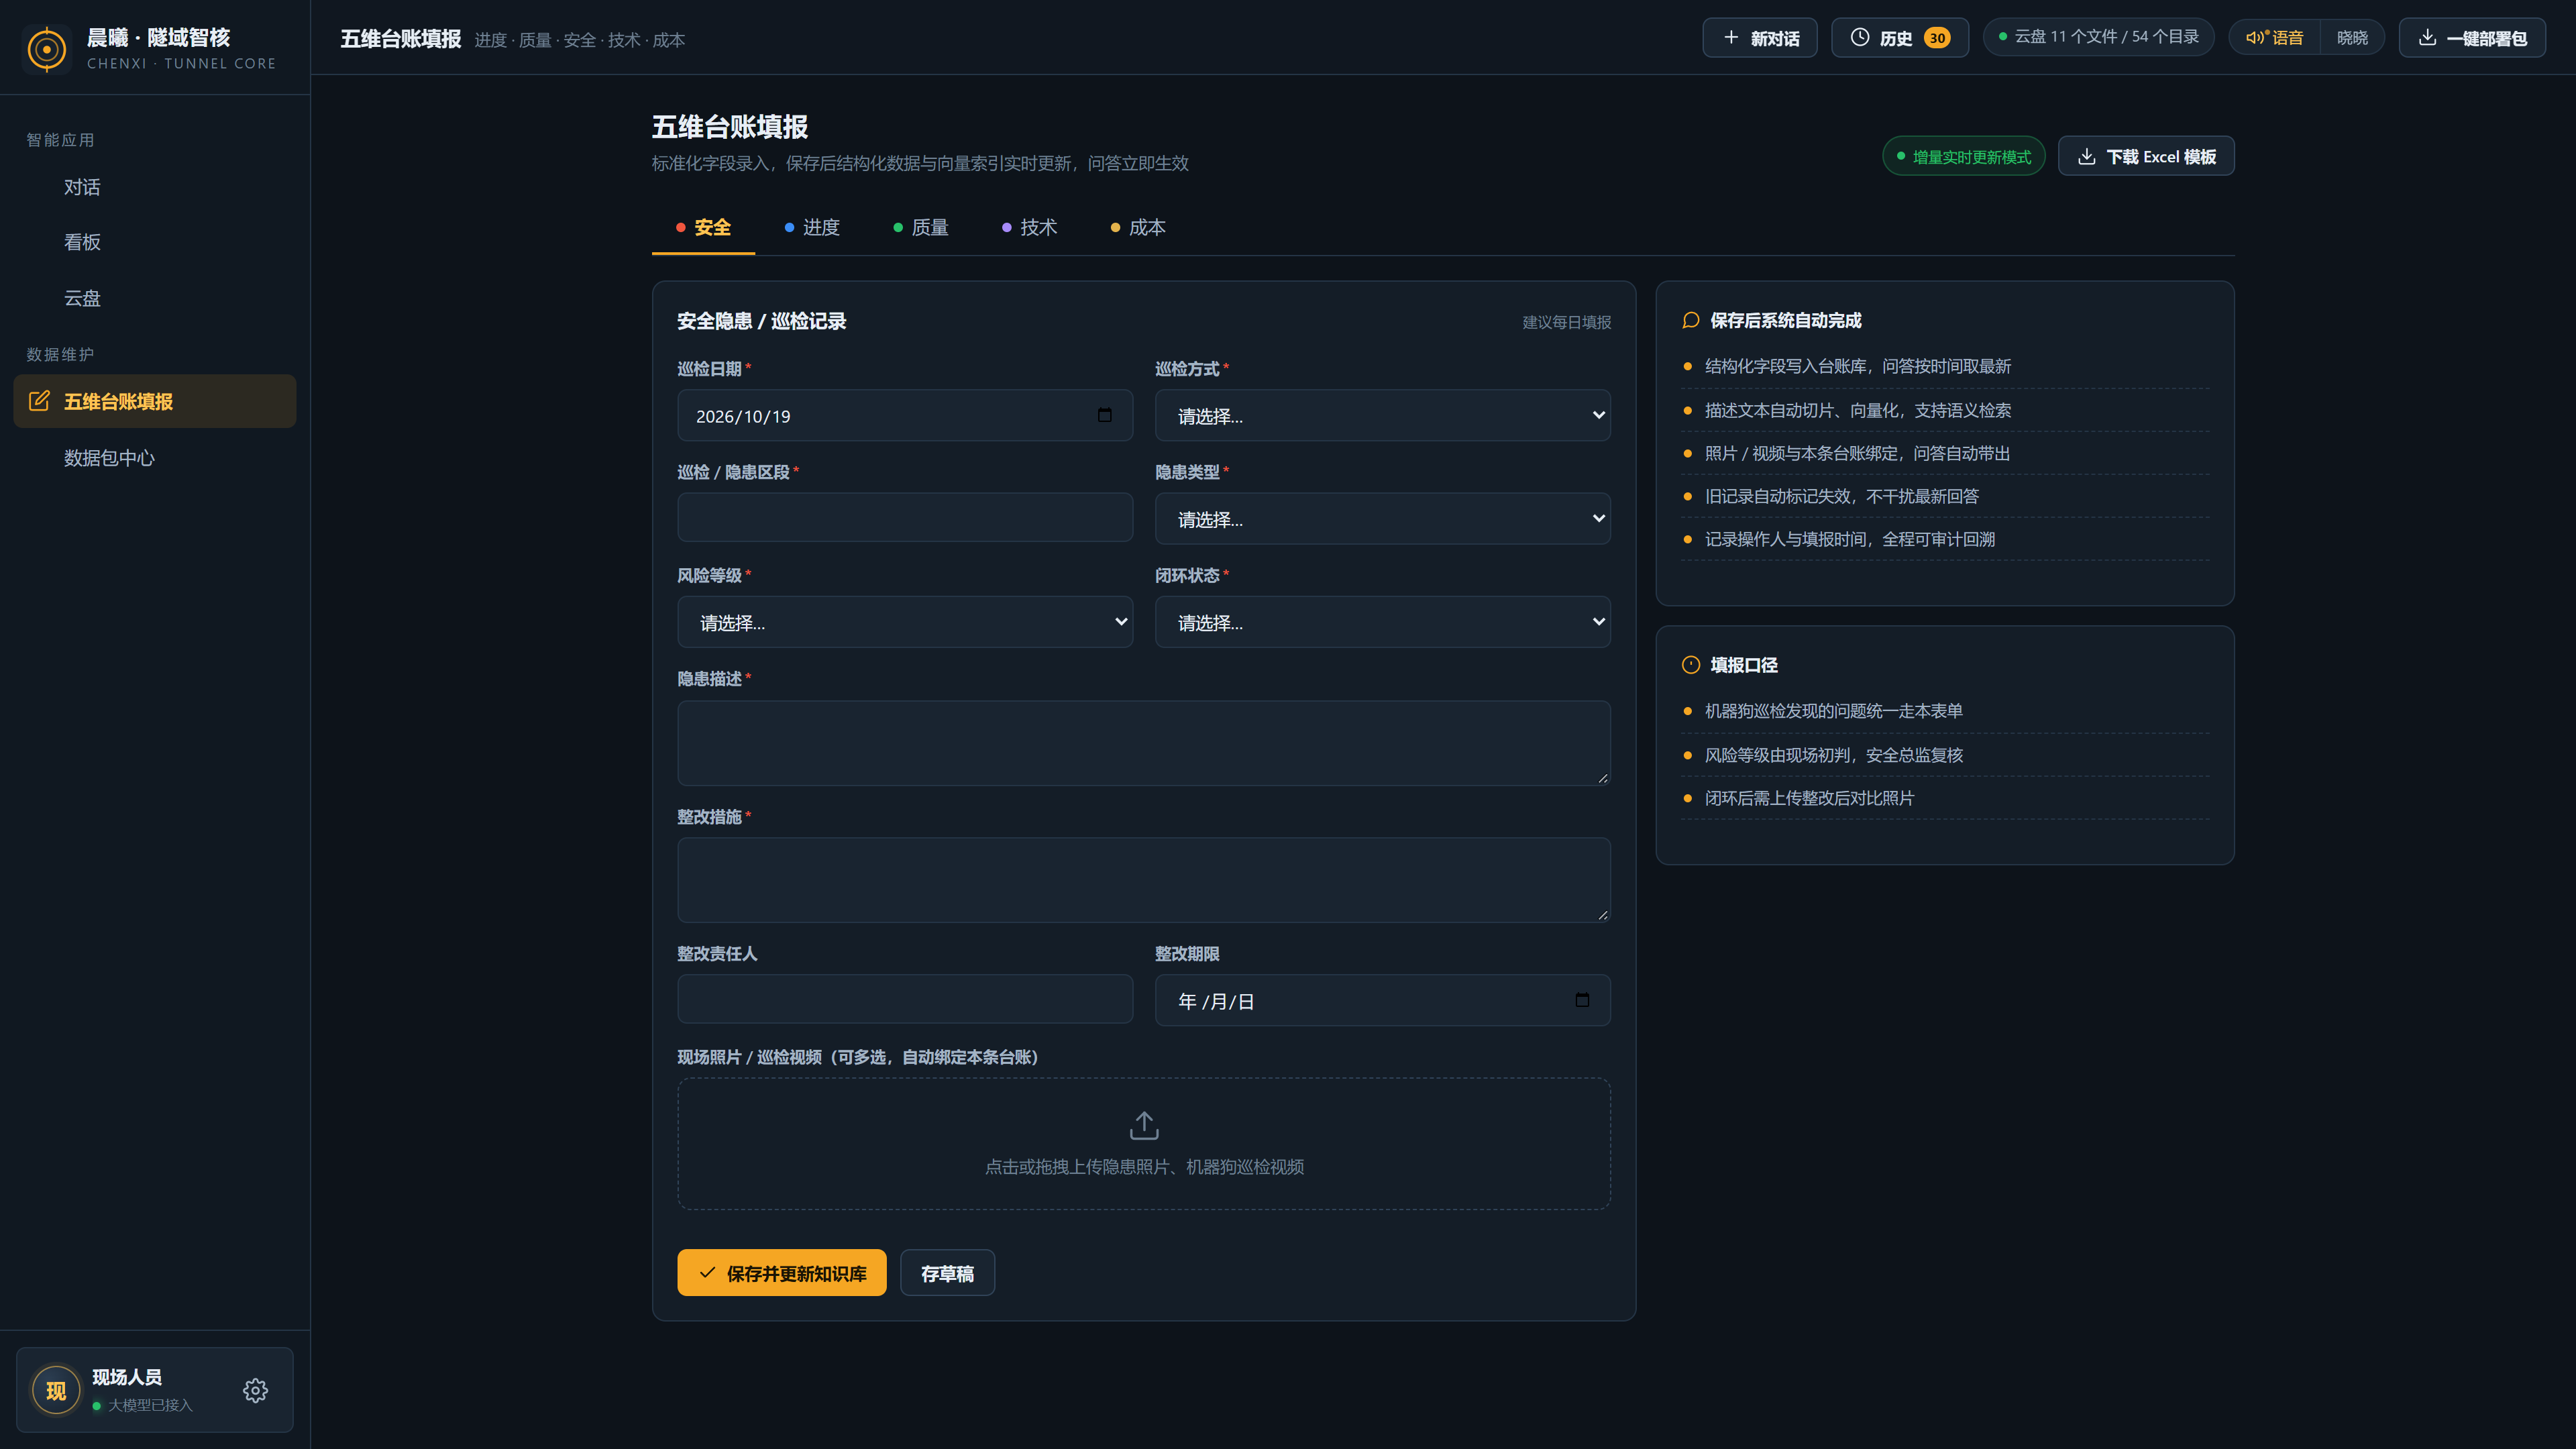
Task: Switch to the 进度 tab
Action: coord(812,227)
